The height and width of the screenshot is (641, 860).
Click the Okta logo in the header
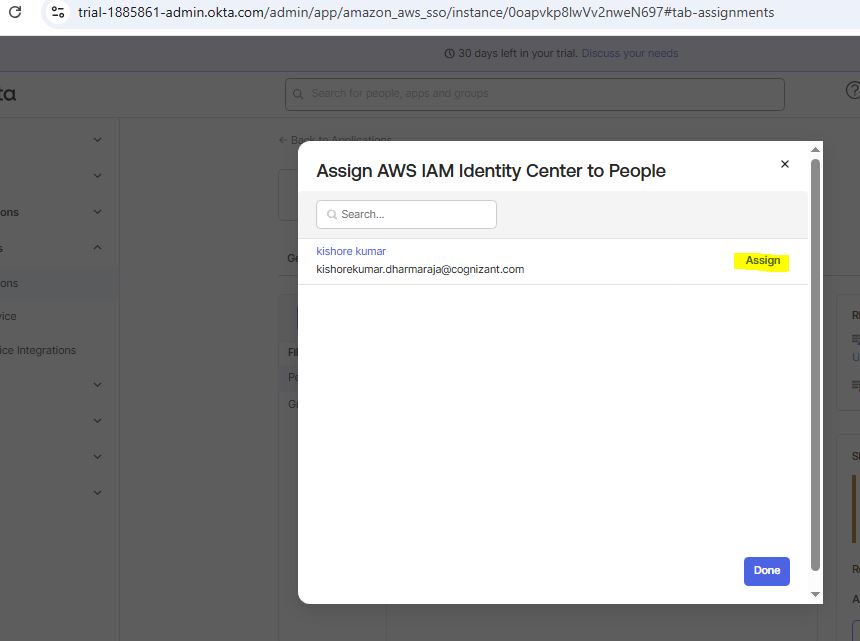[x=8, y=94]
